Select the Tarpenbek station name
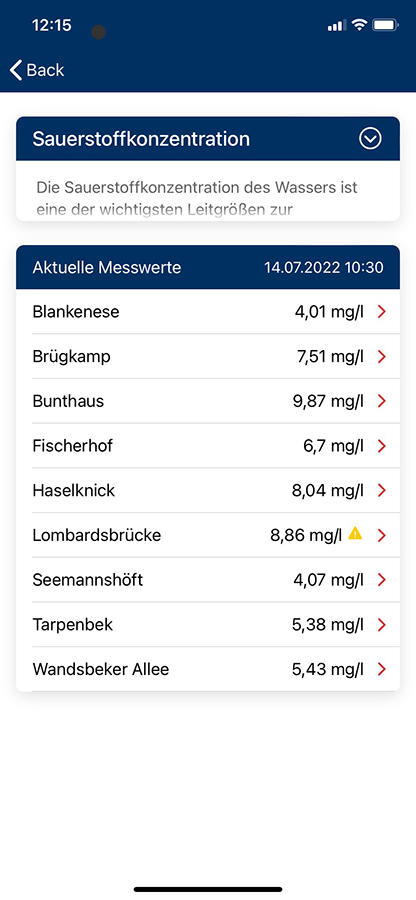 coord(73,624)
